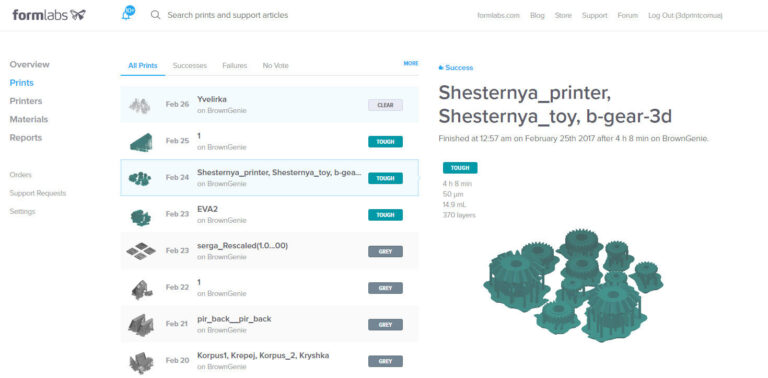Open the pir_back__pir_back print entry
Screen dimensions: 768x378
tap(269, 324)
